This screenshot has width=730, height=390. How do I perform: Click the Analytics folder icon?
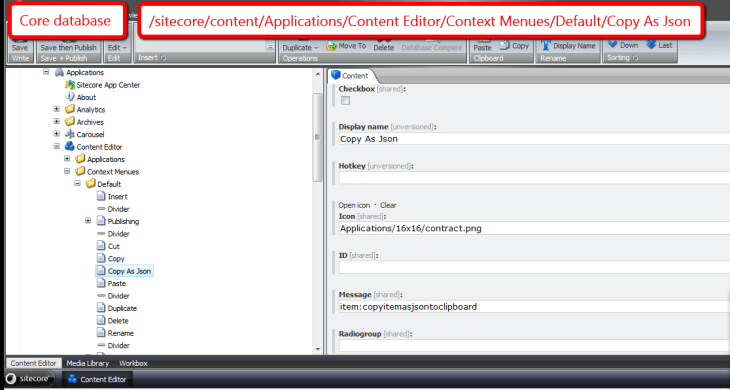point(70,109)
